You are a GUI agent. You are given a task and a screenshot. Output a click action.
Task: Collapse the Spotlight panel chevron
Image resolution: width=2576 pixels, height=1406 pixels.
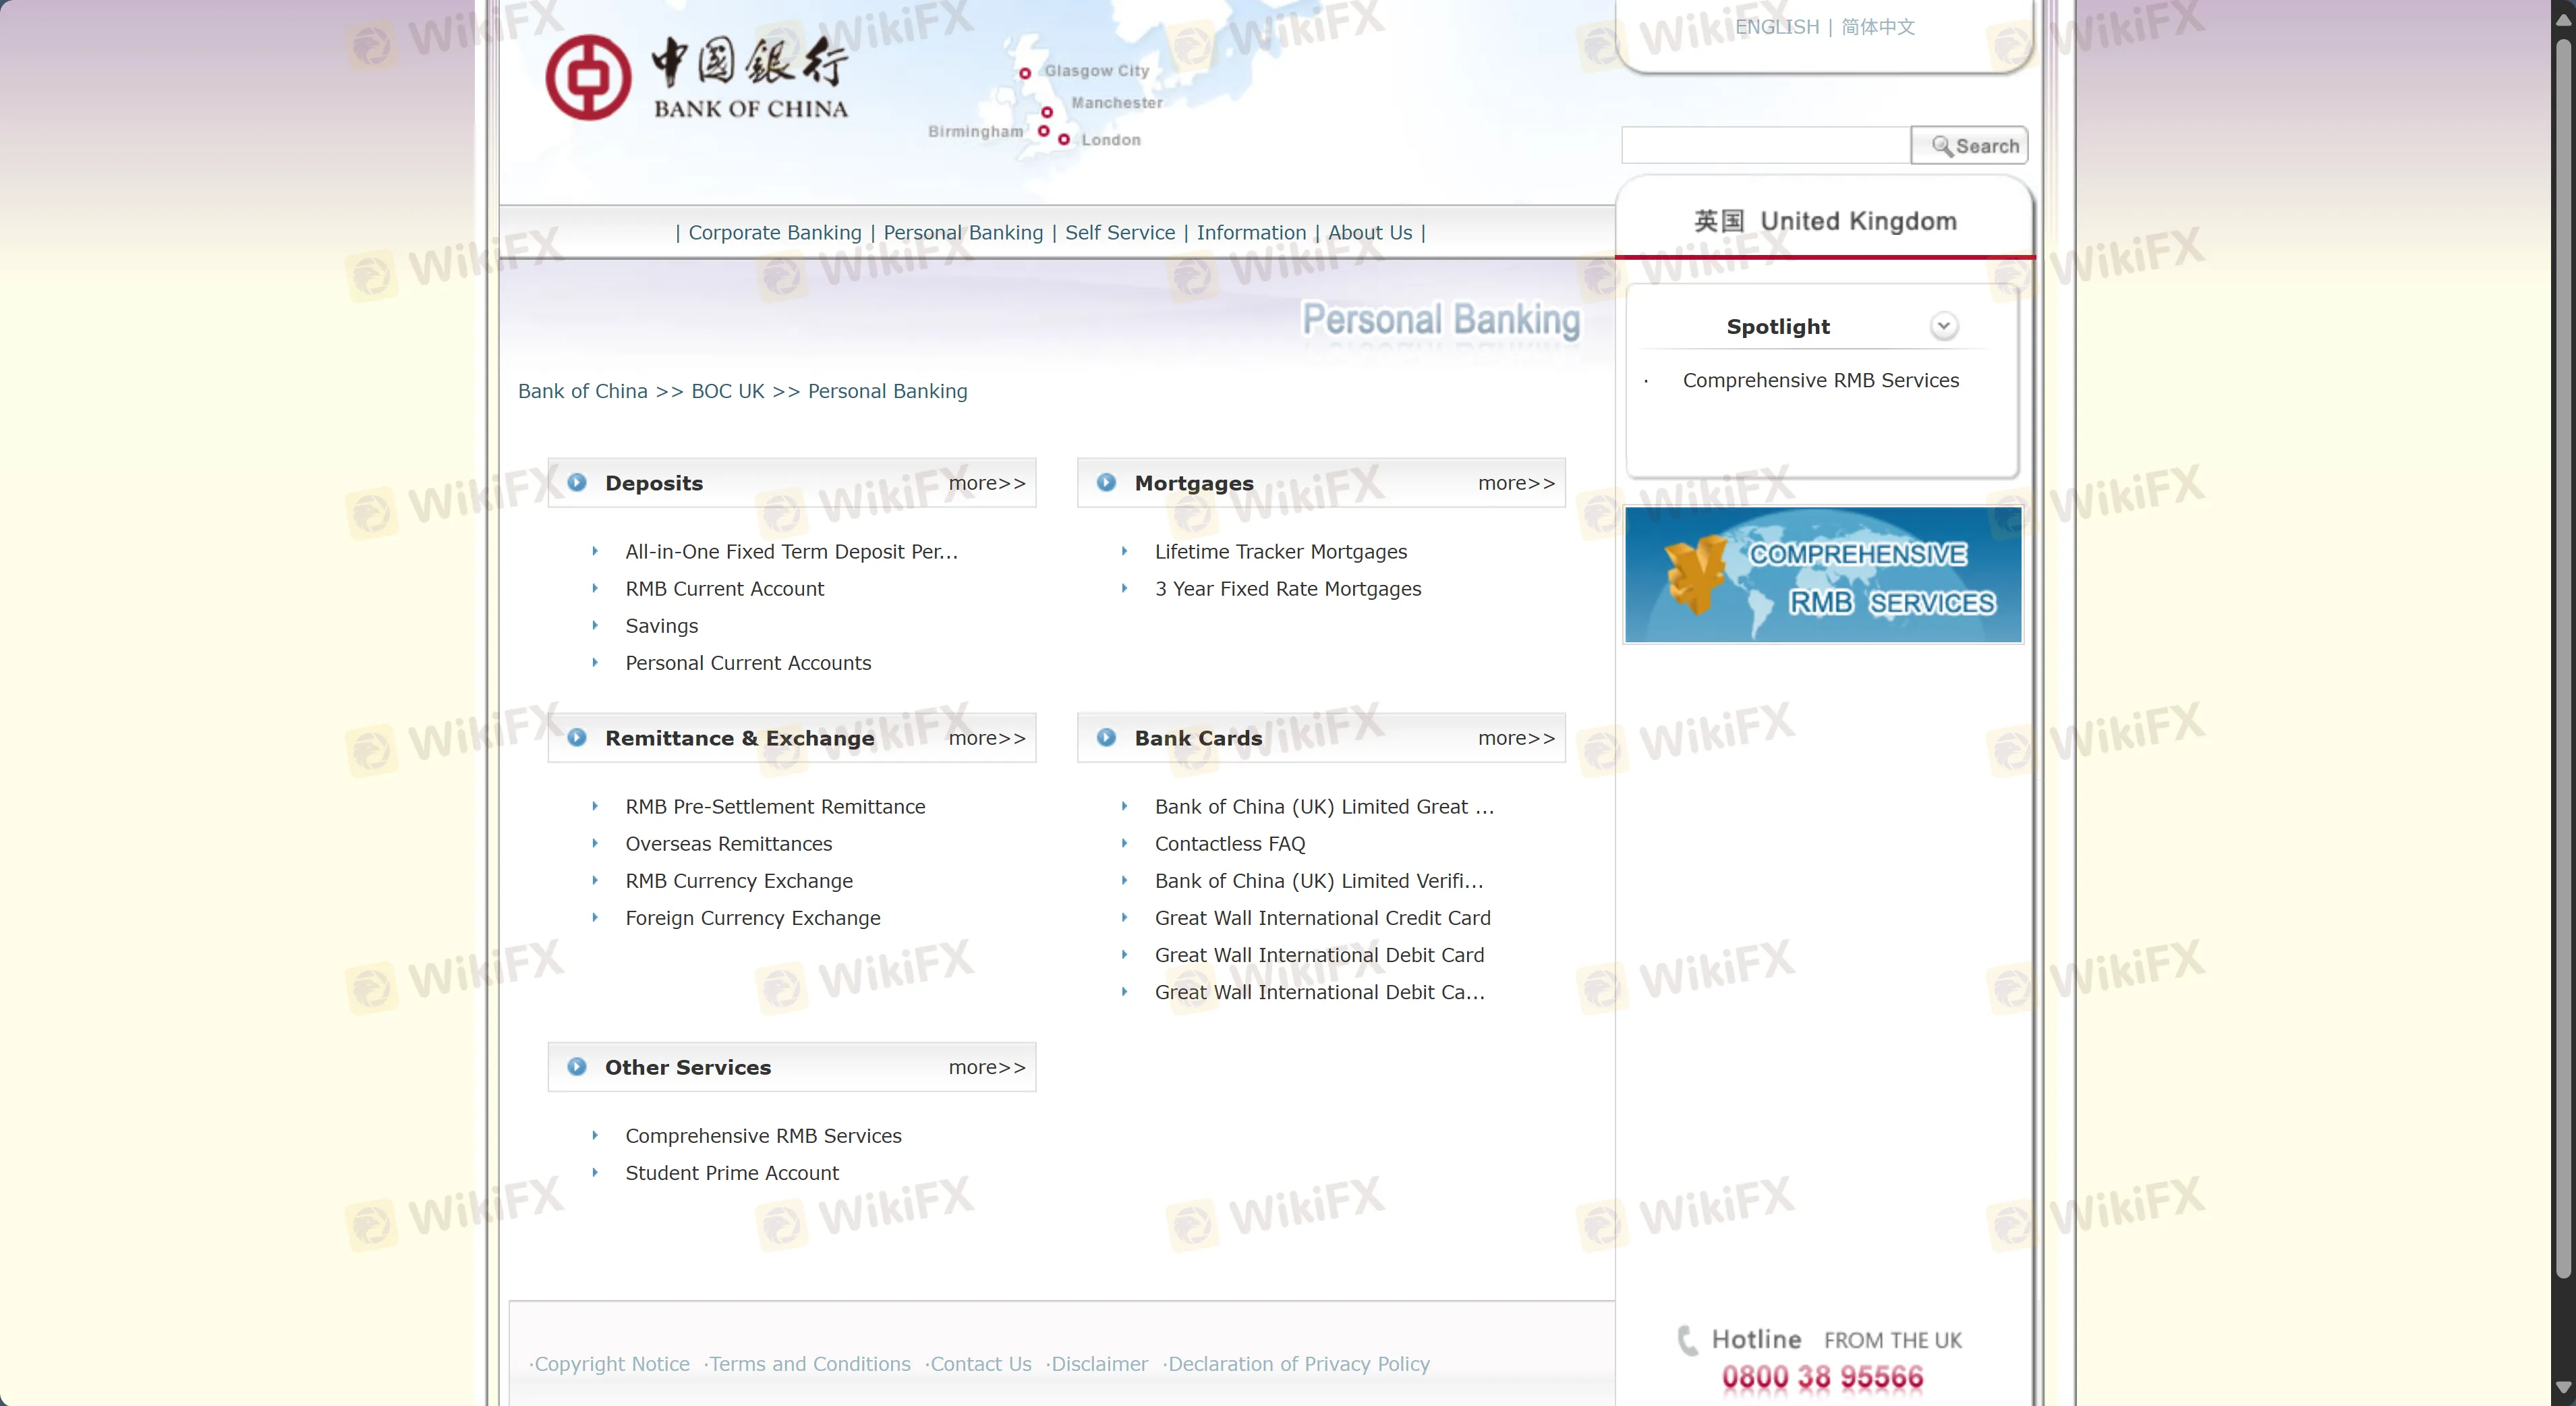click(1943, 326)
